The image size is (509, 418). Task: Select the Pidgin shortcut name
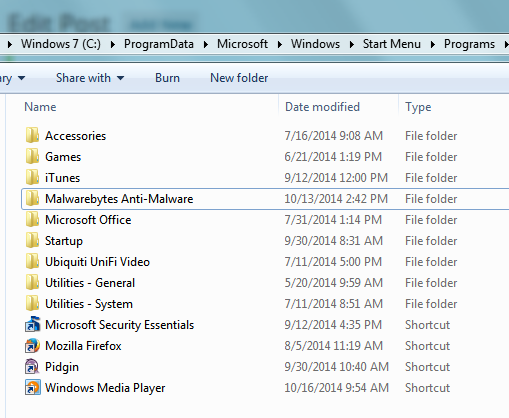pyautogui.click(x=62, y=367)
